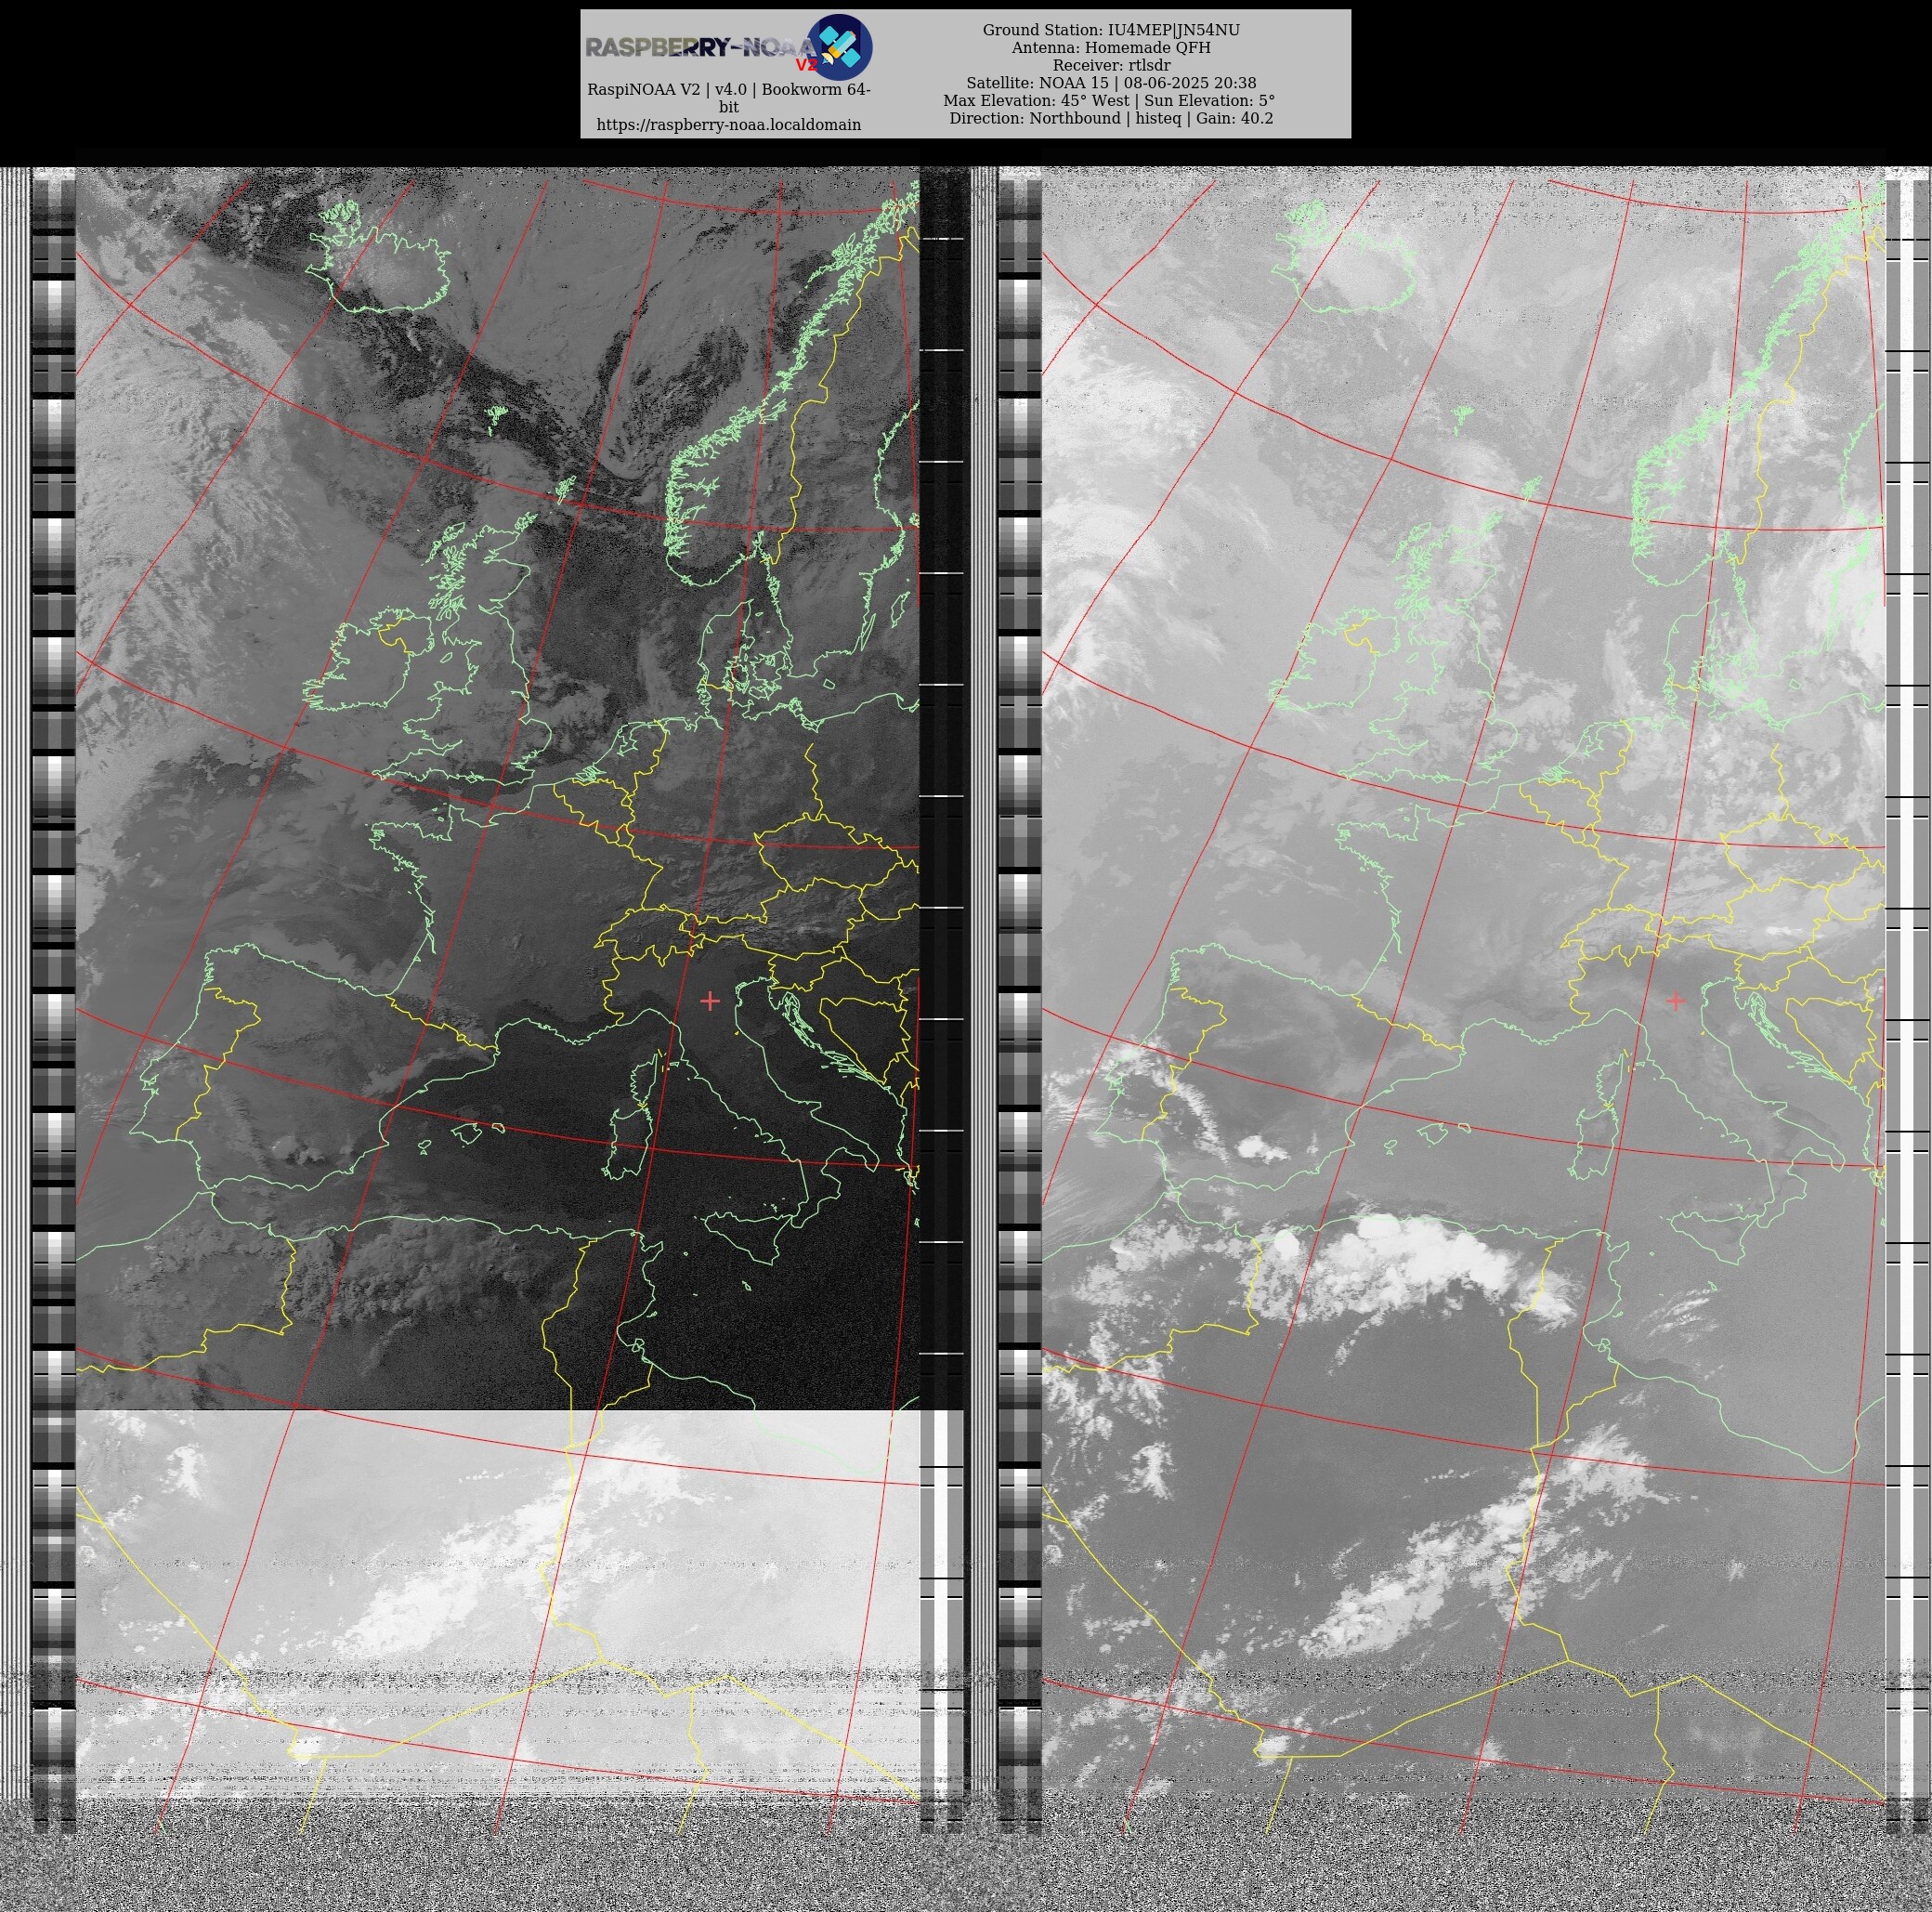
Task: Click the 'Ground Station: IU4MEP|JN54NU' text
Action: click(x=1111, y=30)
